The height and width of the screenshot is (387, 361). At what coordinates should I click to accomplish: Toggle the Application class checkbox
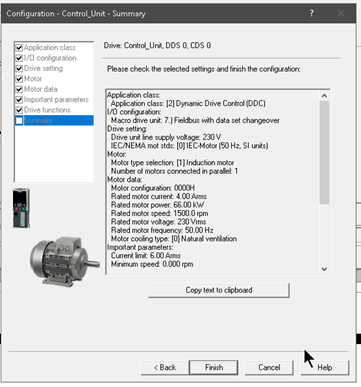(19, 48)
